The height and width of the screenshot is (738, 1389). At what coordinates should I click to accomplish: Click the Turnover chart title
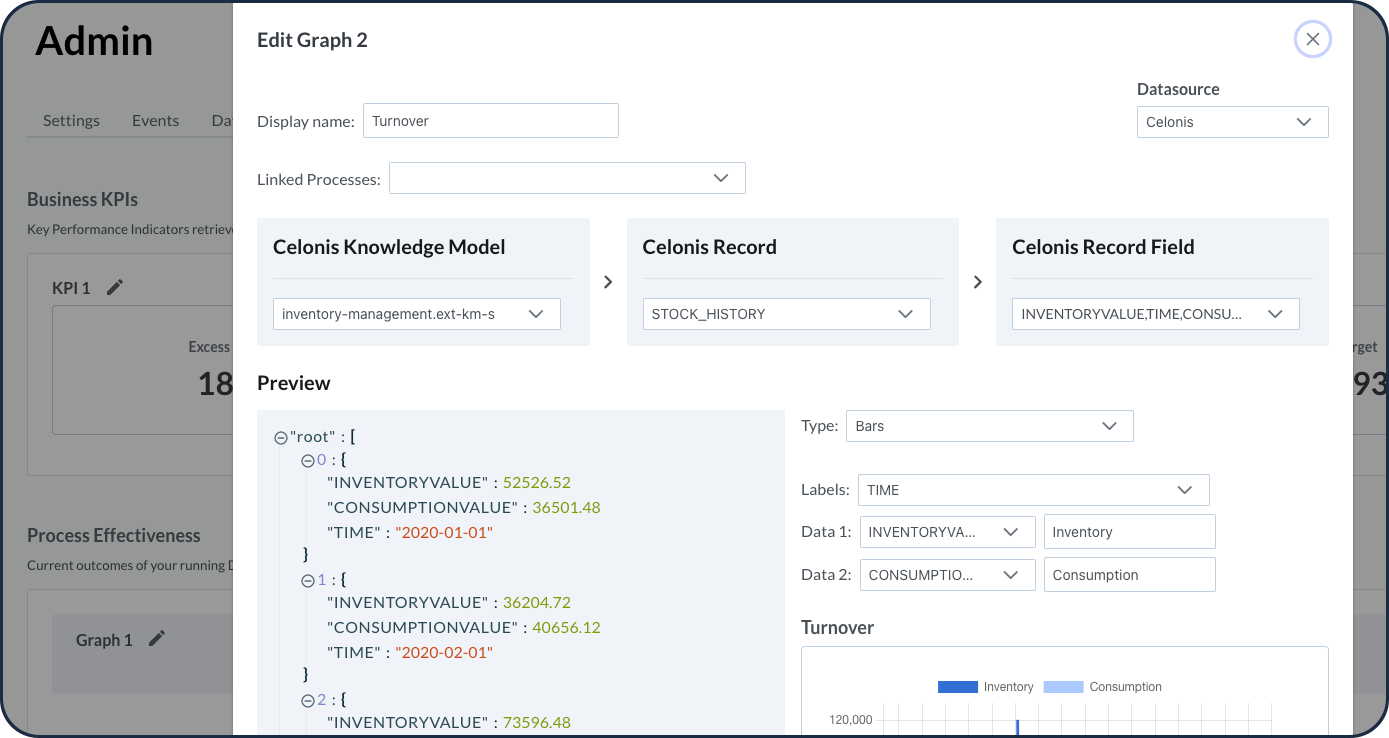pos(838,627)
